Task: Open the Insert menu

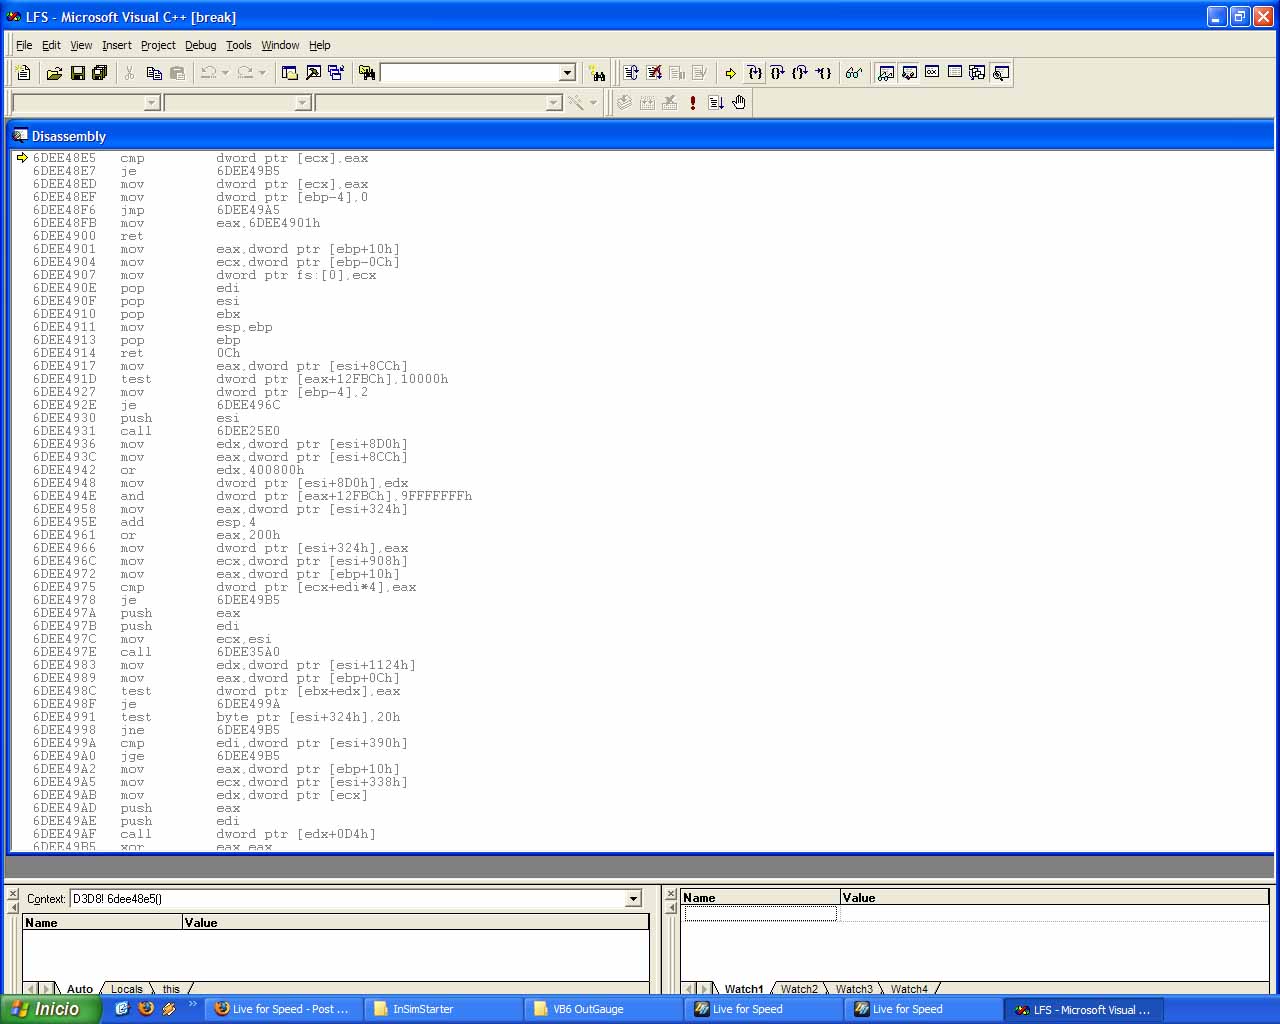Action: (x=117, y=45)
